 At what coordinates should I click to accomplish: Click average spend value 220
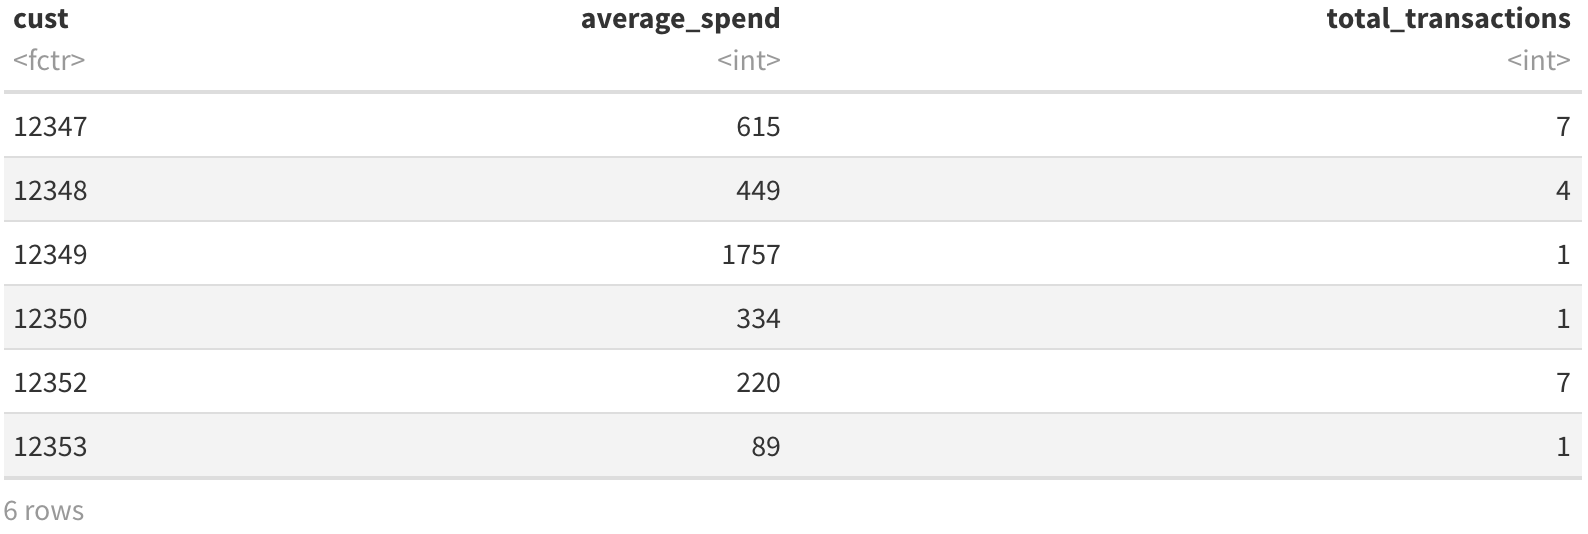[757, 383]
